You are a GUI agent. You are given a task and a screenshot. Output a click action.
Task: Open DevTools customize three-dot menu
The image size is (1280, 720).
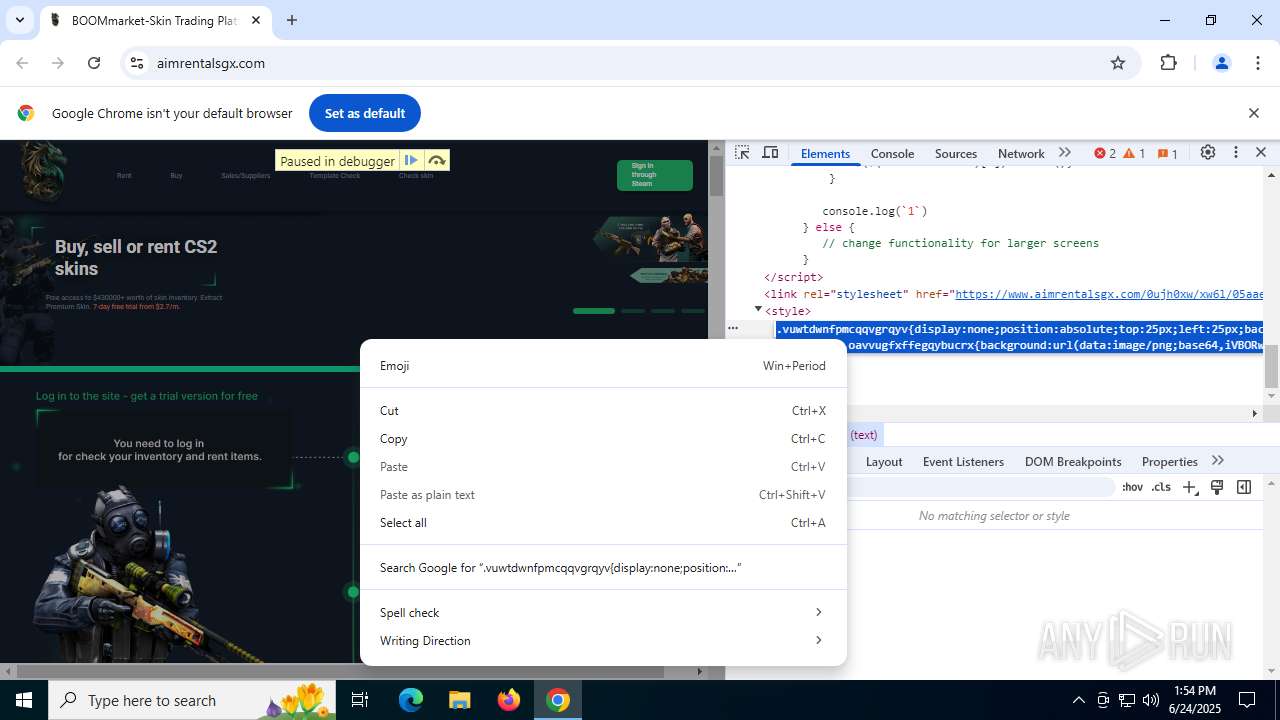pos(1236,153)
